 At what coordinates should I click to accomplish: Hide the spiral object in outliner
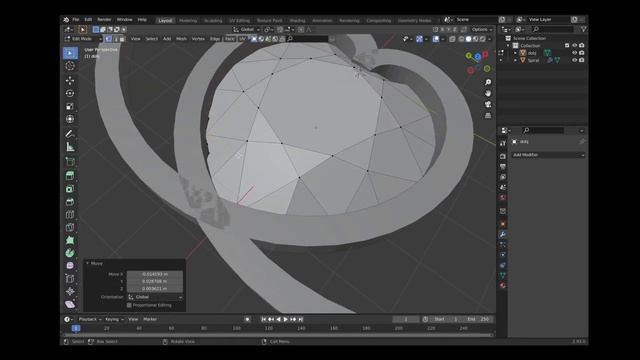[x=574, y=60]
